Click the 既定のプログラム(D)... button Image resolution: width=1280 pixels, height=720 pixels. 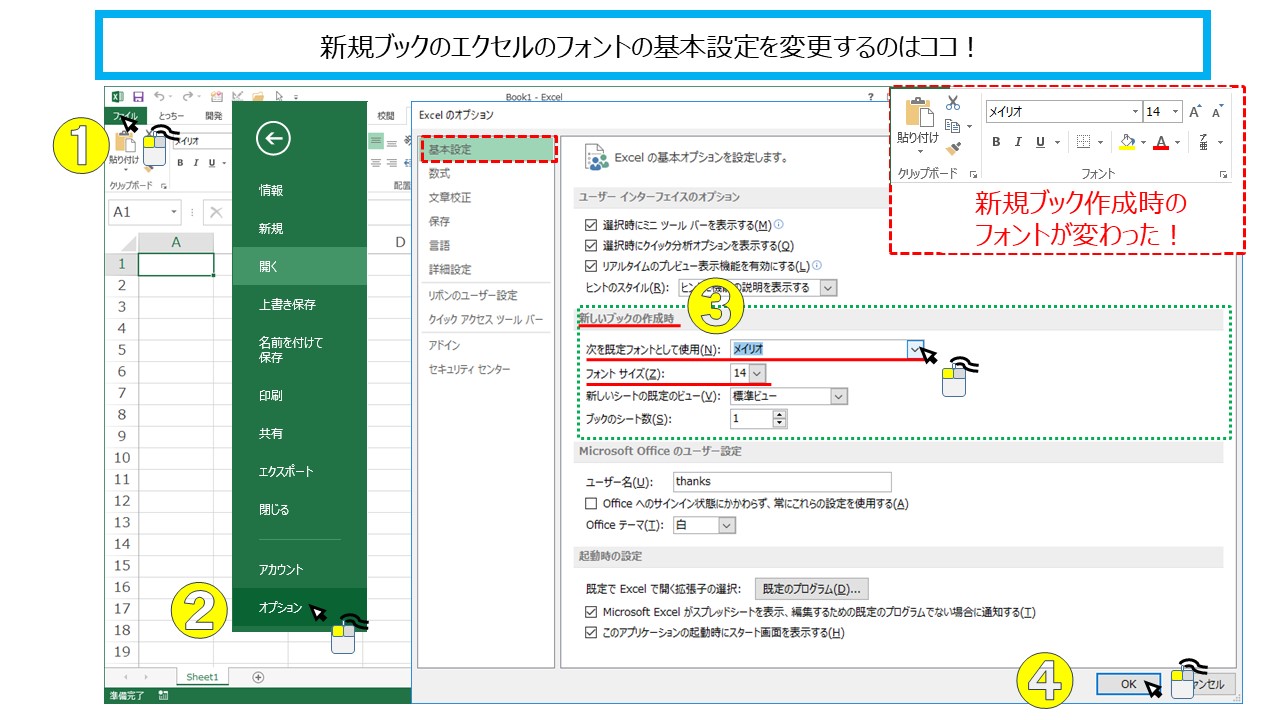810,589
